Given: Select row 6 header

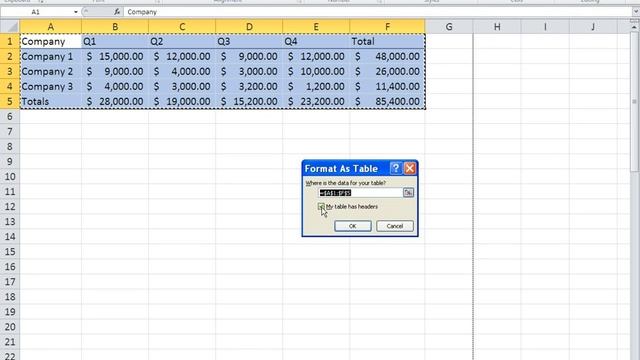Looking at the screenshot, I should click(x=10, y=116).
